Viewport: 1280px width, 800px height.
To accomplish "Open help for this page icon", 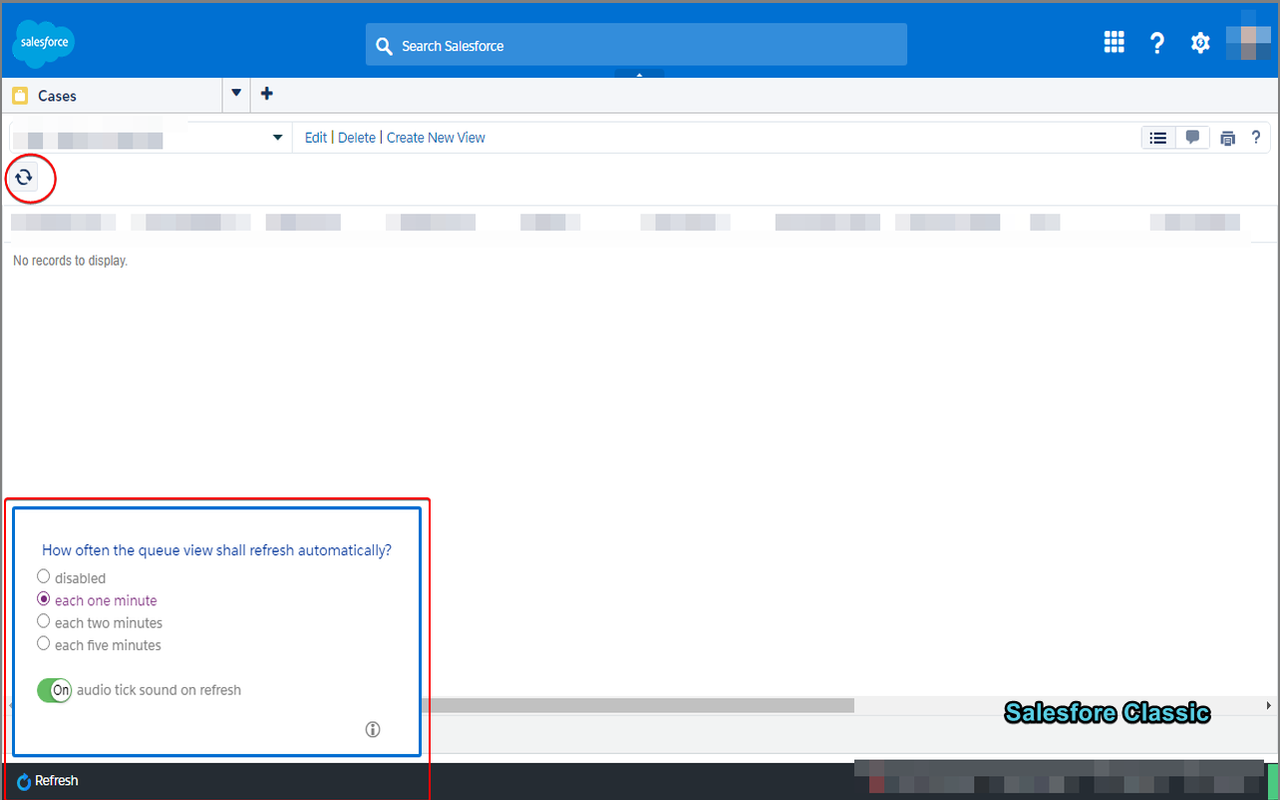I will [1256, 138].
